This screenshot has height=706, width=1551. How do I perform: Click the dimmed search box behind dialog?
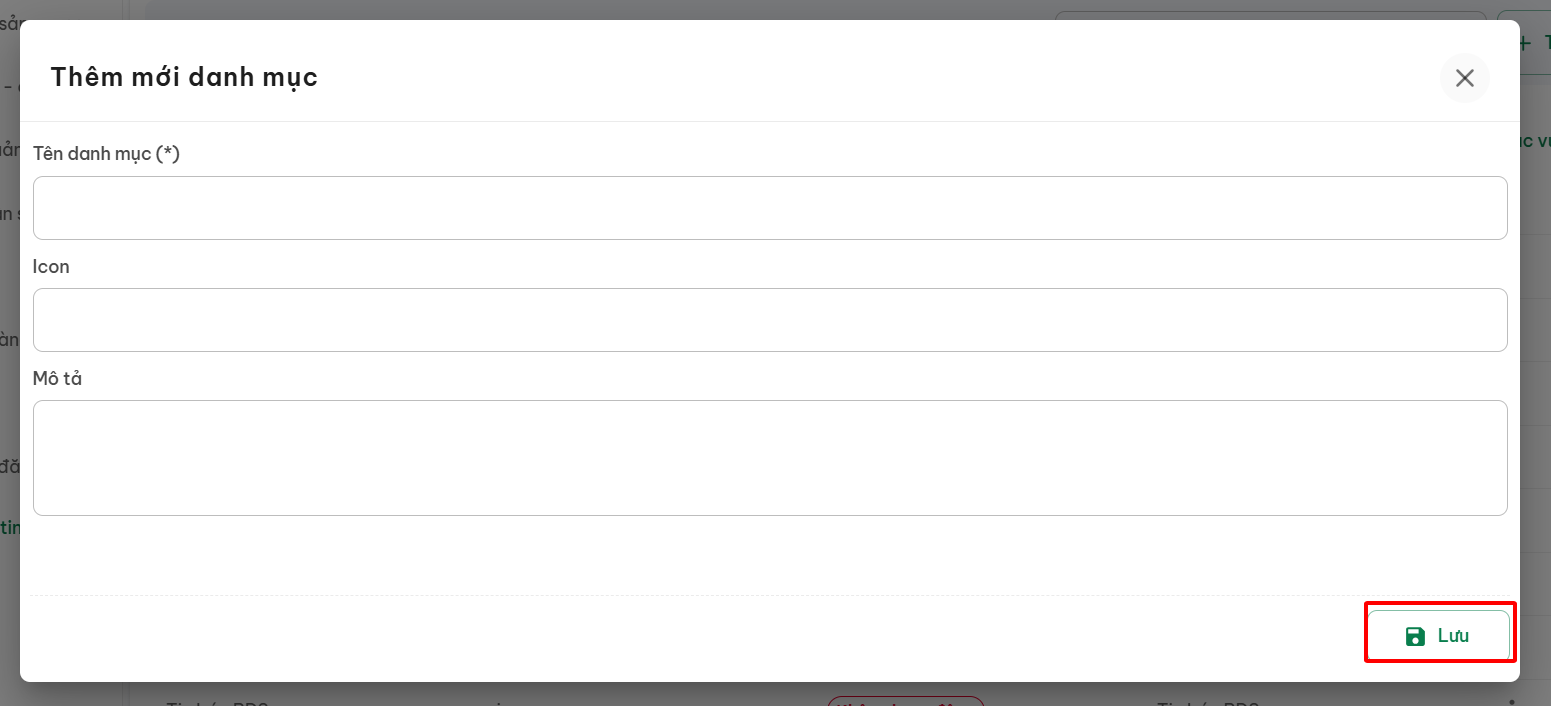(1270, 15)
